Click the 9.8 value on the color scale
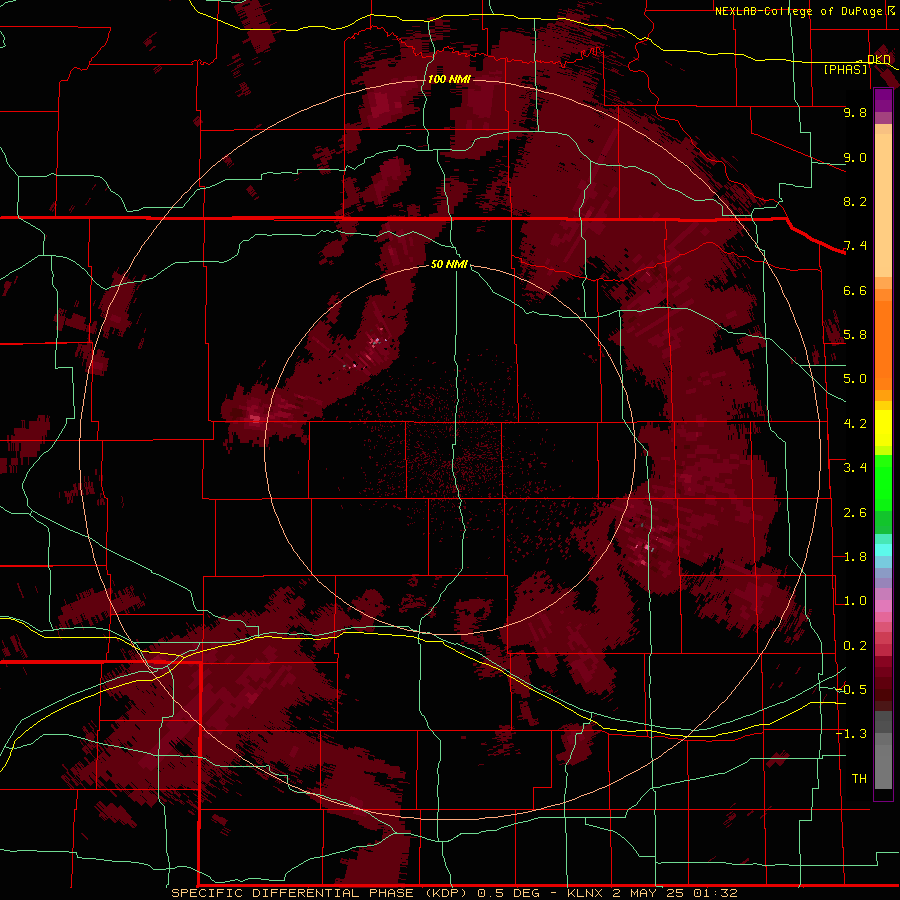Image resolution: width=900 pixels, height=900 pixels. coord(855,112)
